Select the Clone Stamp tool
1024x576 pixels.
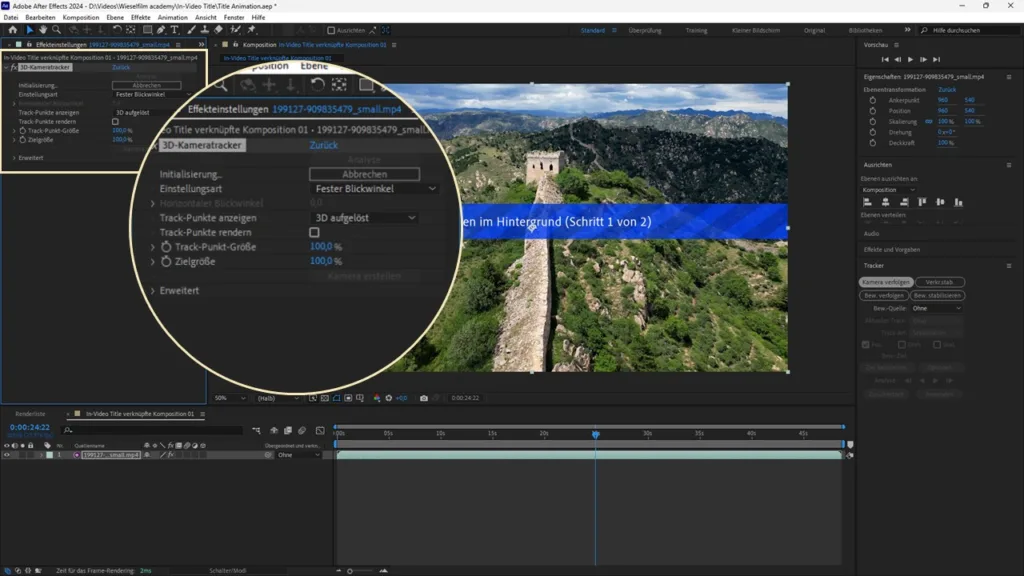pos(204,30)
